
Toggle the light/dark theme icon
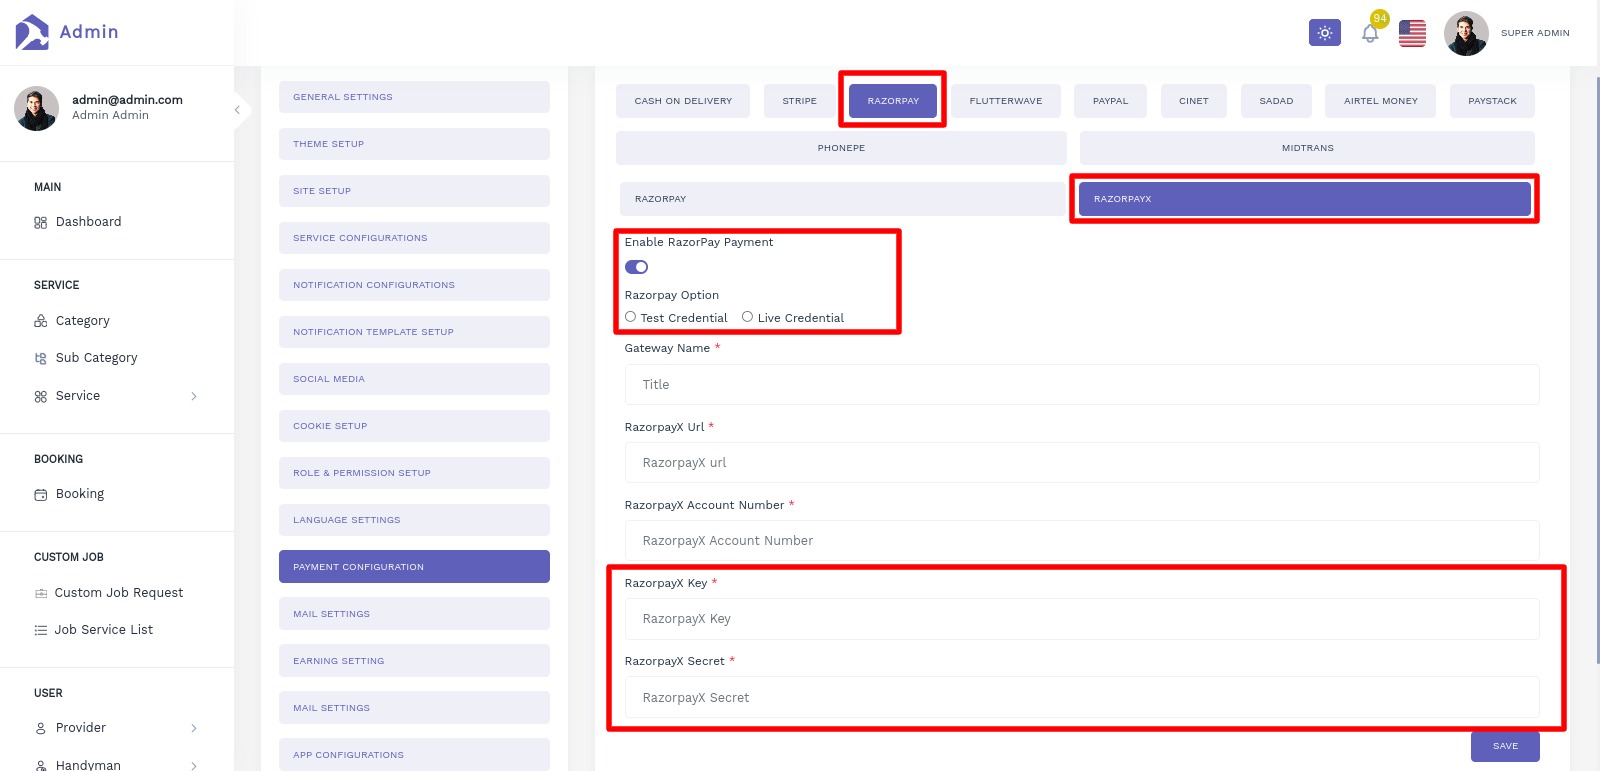[x=1325, y=33]
